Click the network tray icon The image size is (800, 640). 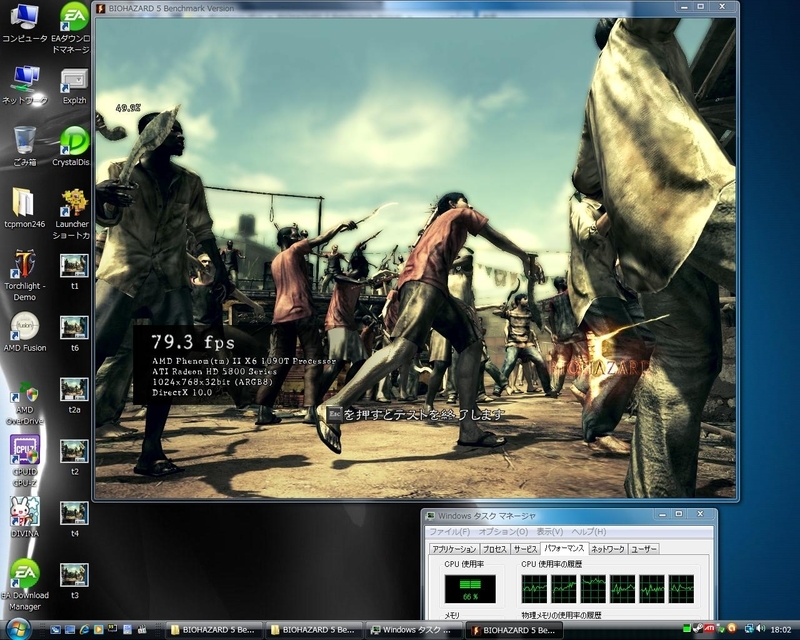point(749,629)
